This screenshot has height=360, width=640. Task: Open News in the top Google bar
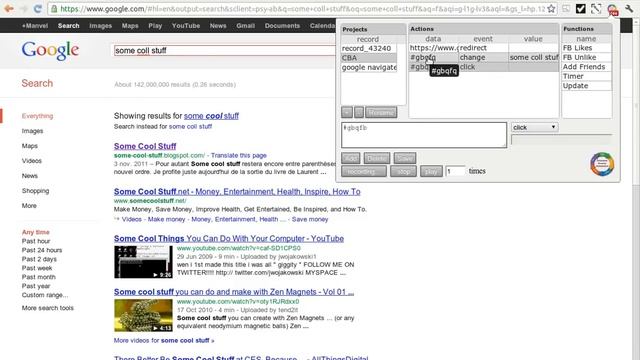[218, 26]
